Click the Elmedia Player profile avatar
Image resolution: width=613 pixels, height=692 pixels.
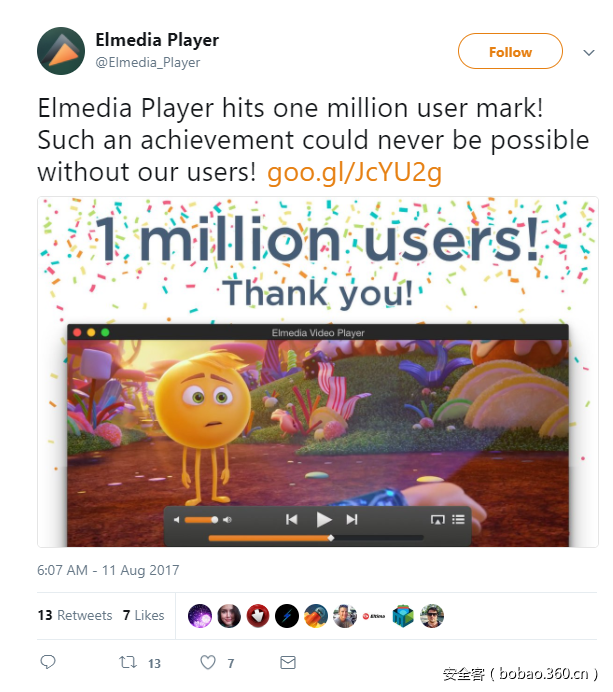click(61, 52)
